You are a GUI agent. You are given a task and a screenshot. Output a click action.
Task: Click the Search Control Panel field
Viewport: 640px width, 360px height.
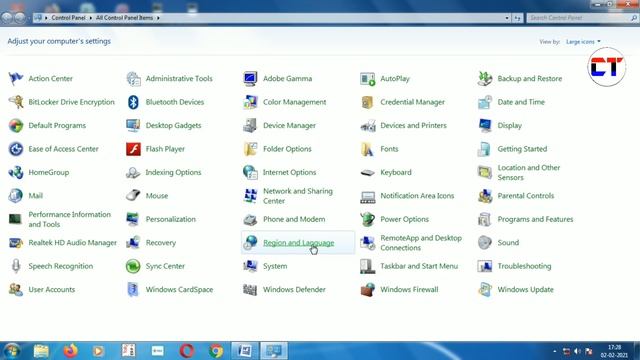pyautogui.click(x=582, y=18)
